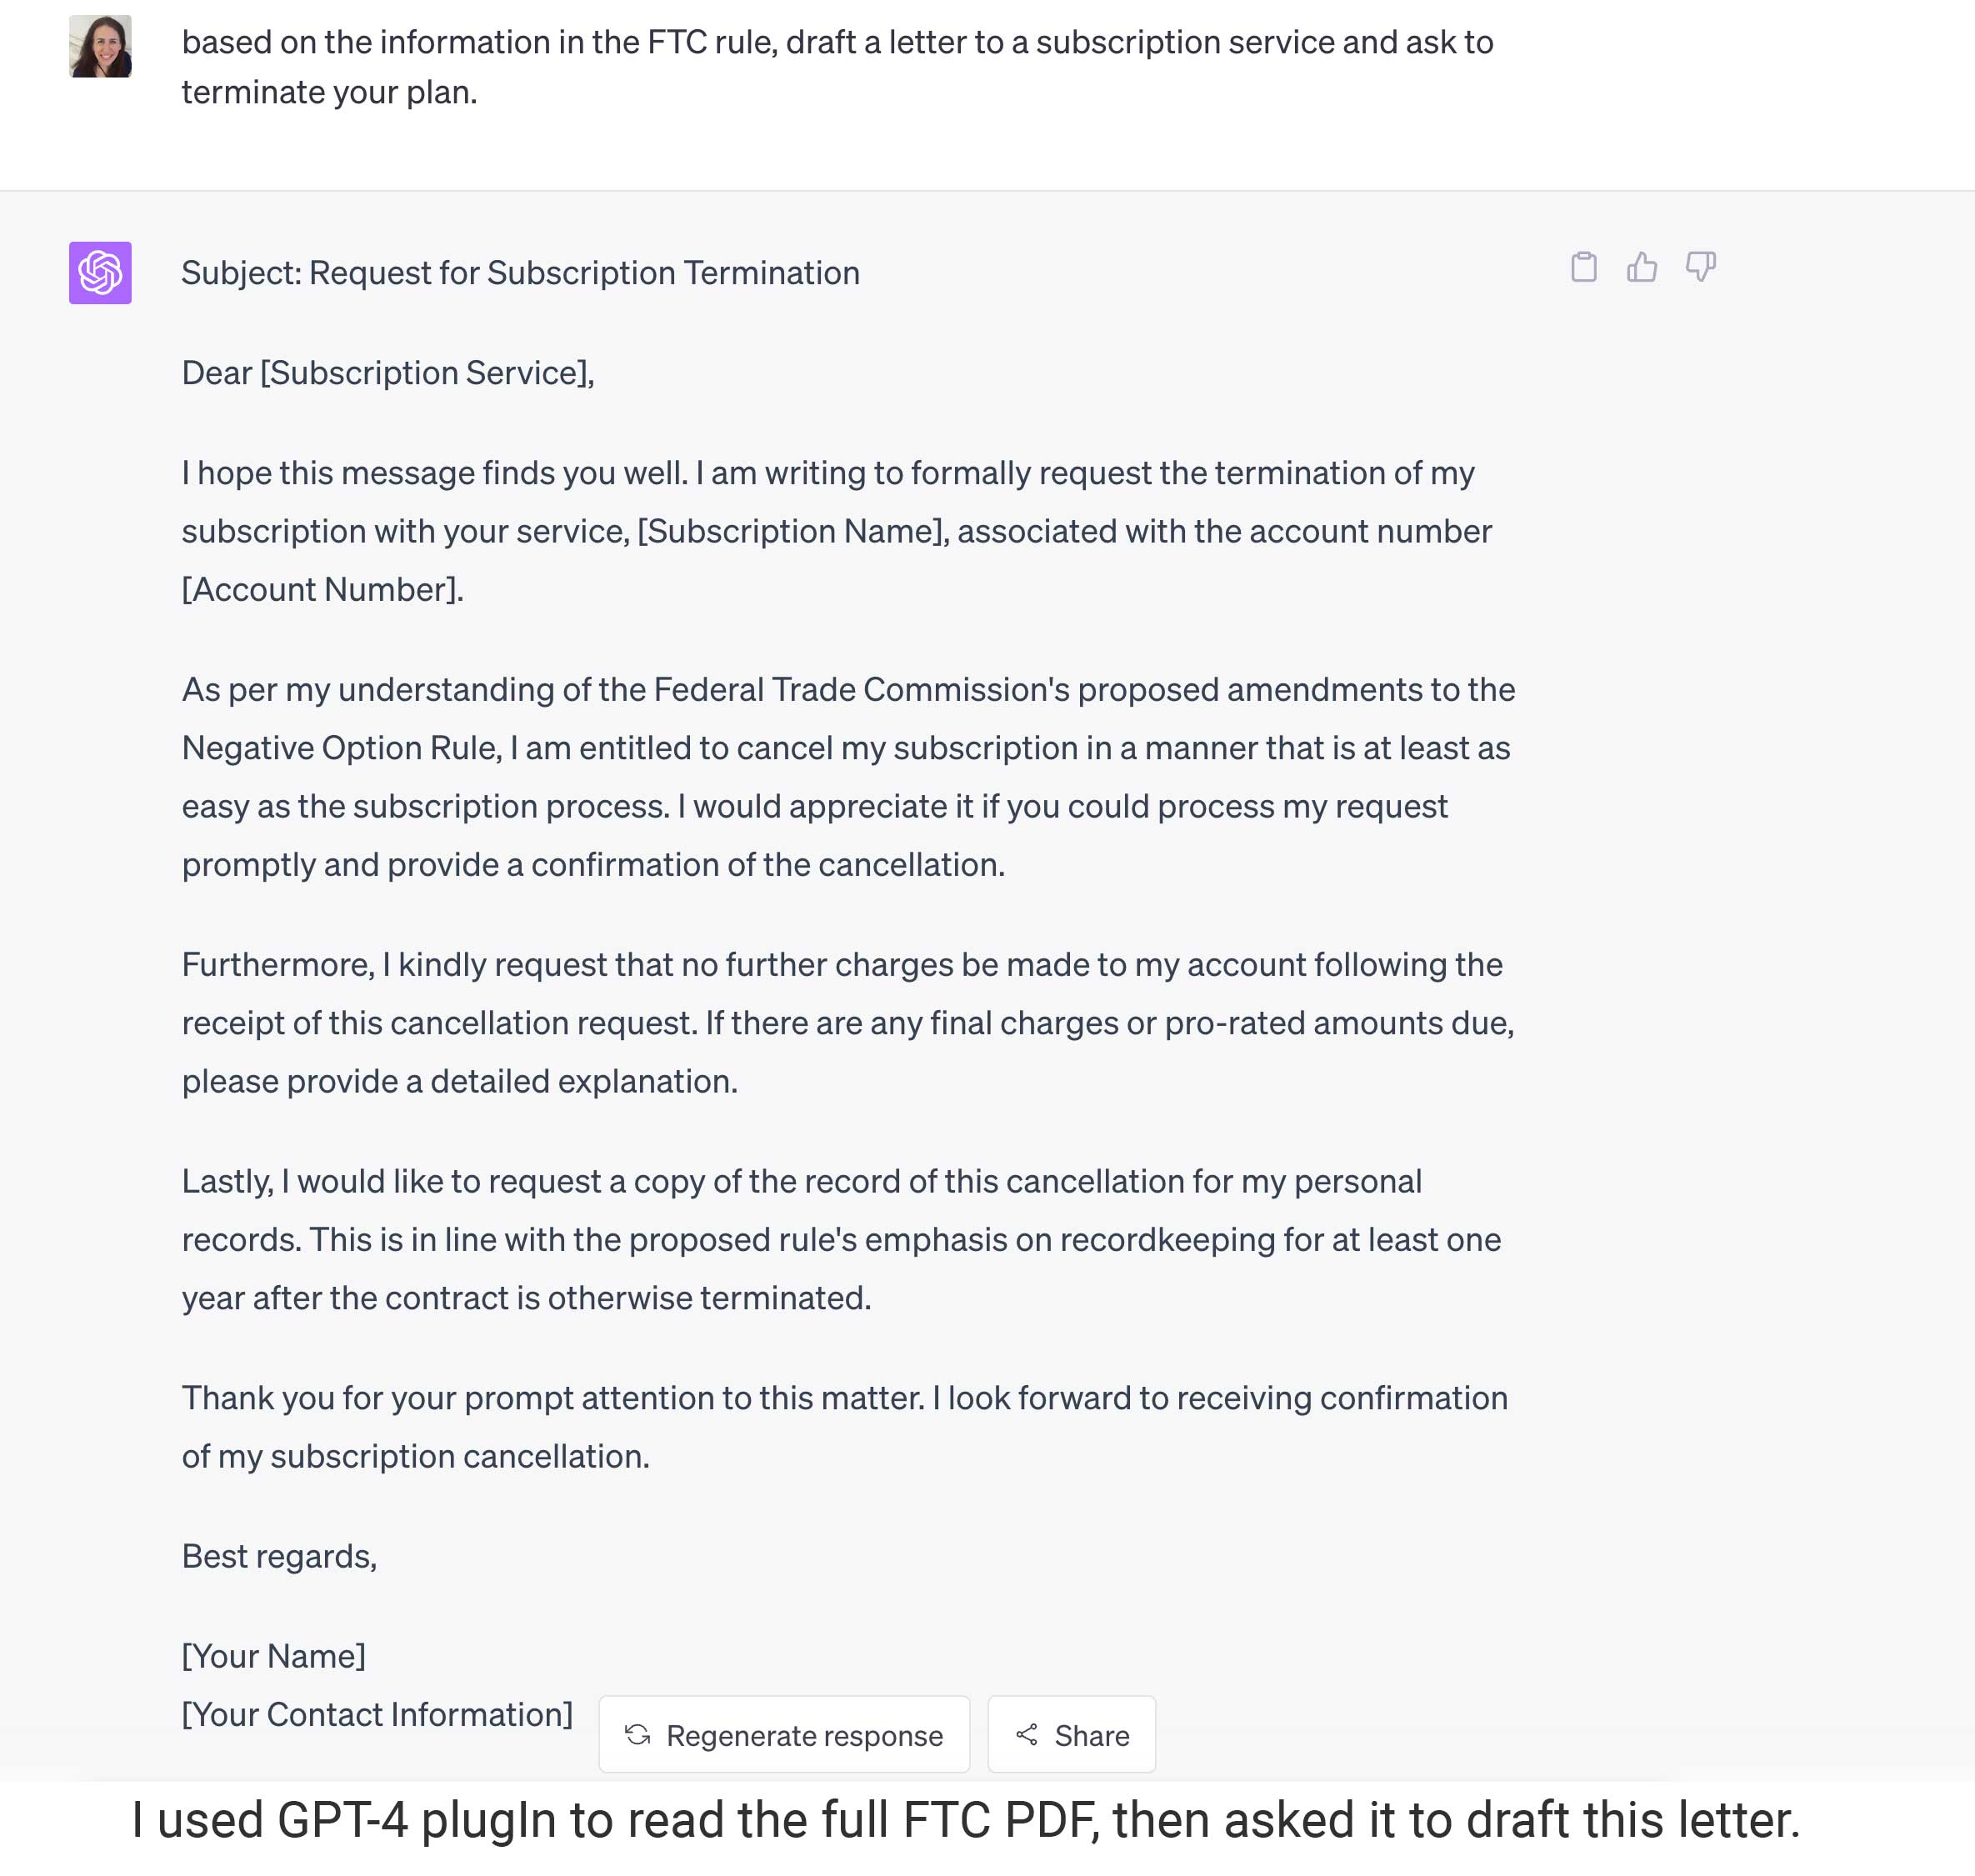Click the [Your Contact Information] placeholder
The width and height of the screenshot is (1975, 1876).
click(377, 1715)
